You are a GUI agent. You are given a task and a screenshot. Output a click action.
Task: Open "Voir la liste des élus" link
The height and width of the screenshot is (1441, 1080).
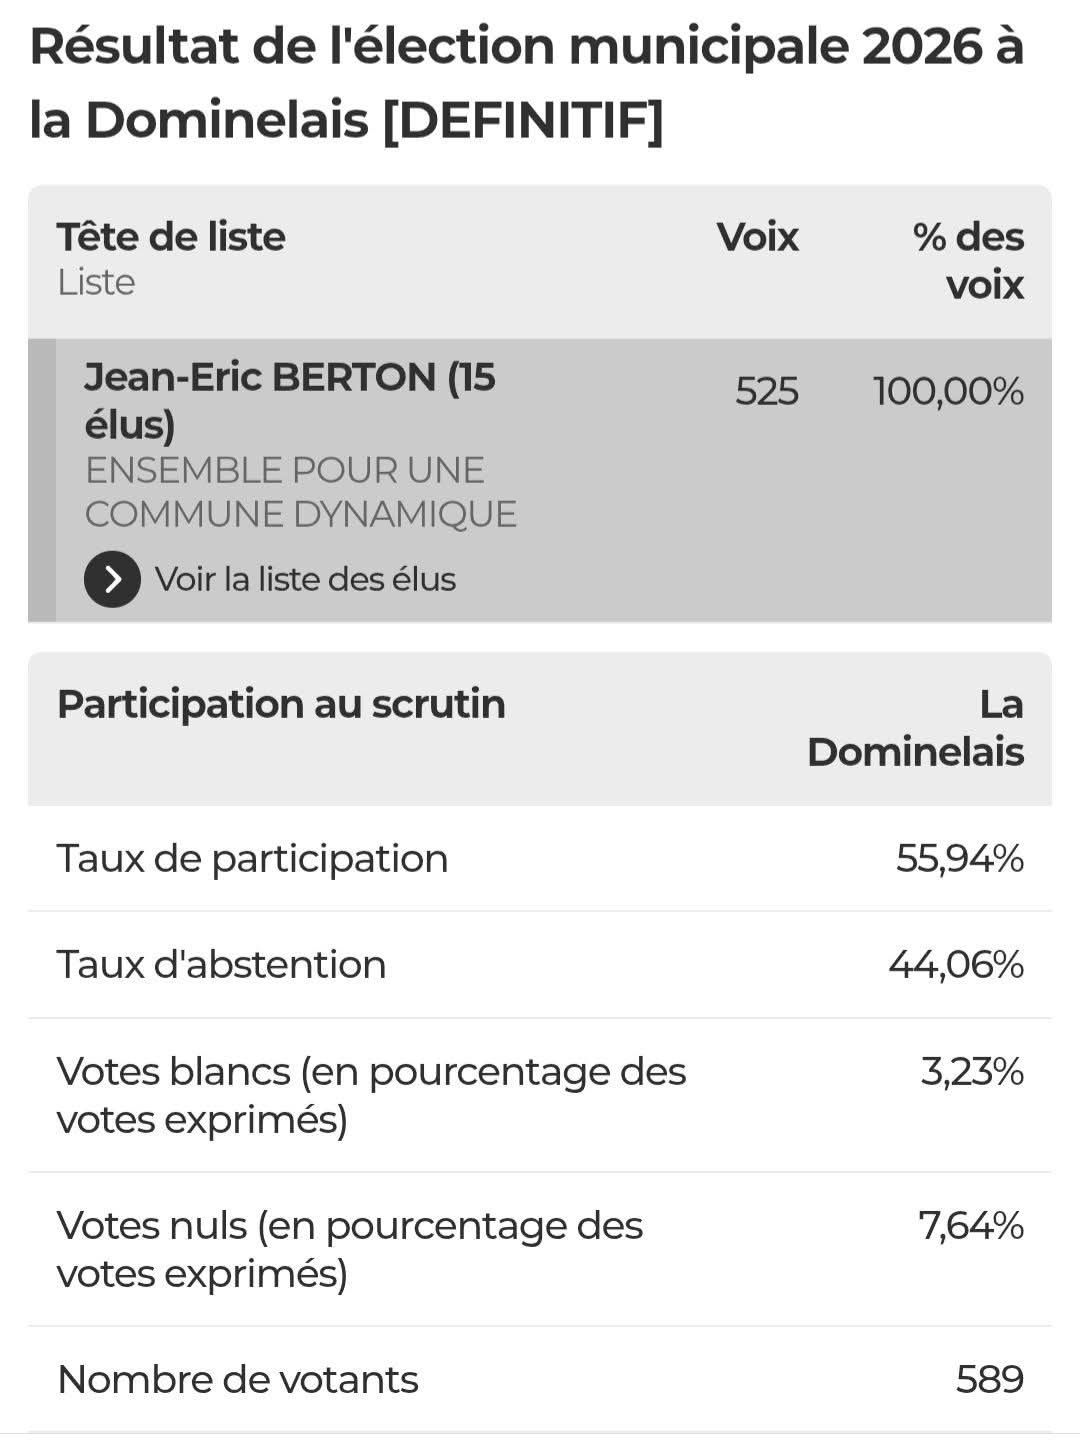[305, 580]
